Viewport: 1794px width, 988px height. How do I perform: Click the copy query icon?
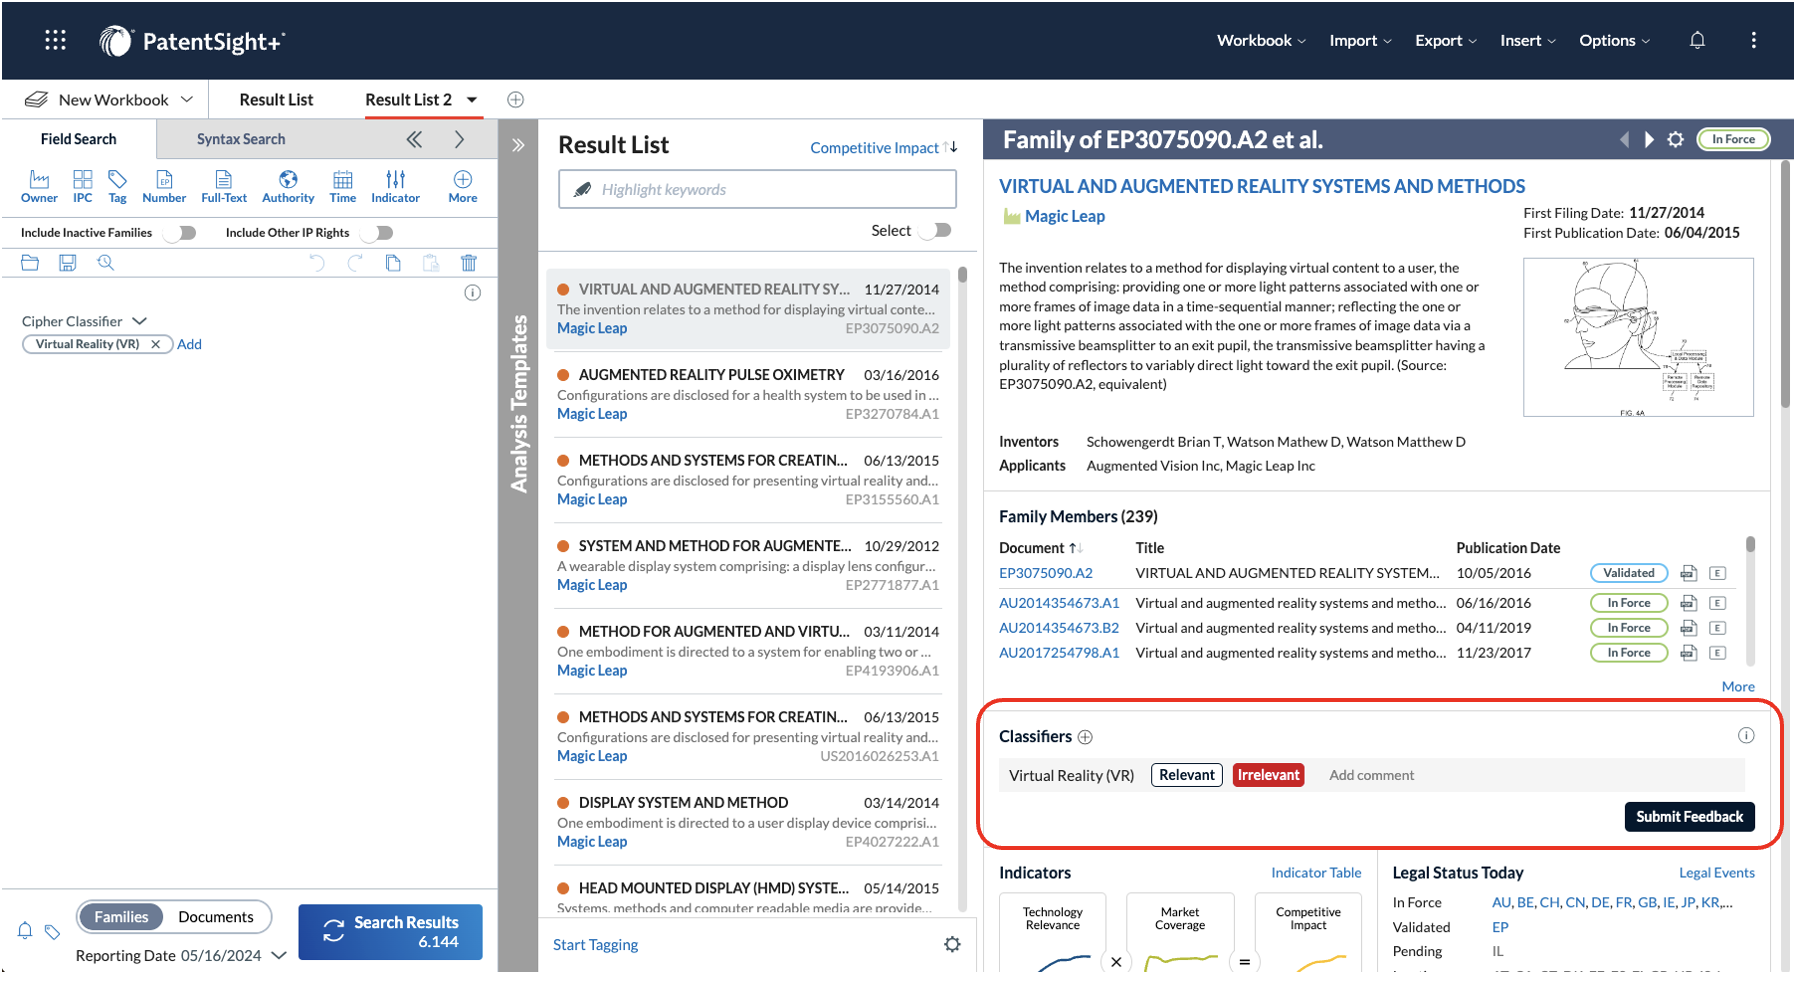click(x=393, y=263)
